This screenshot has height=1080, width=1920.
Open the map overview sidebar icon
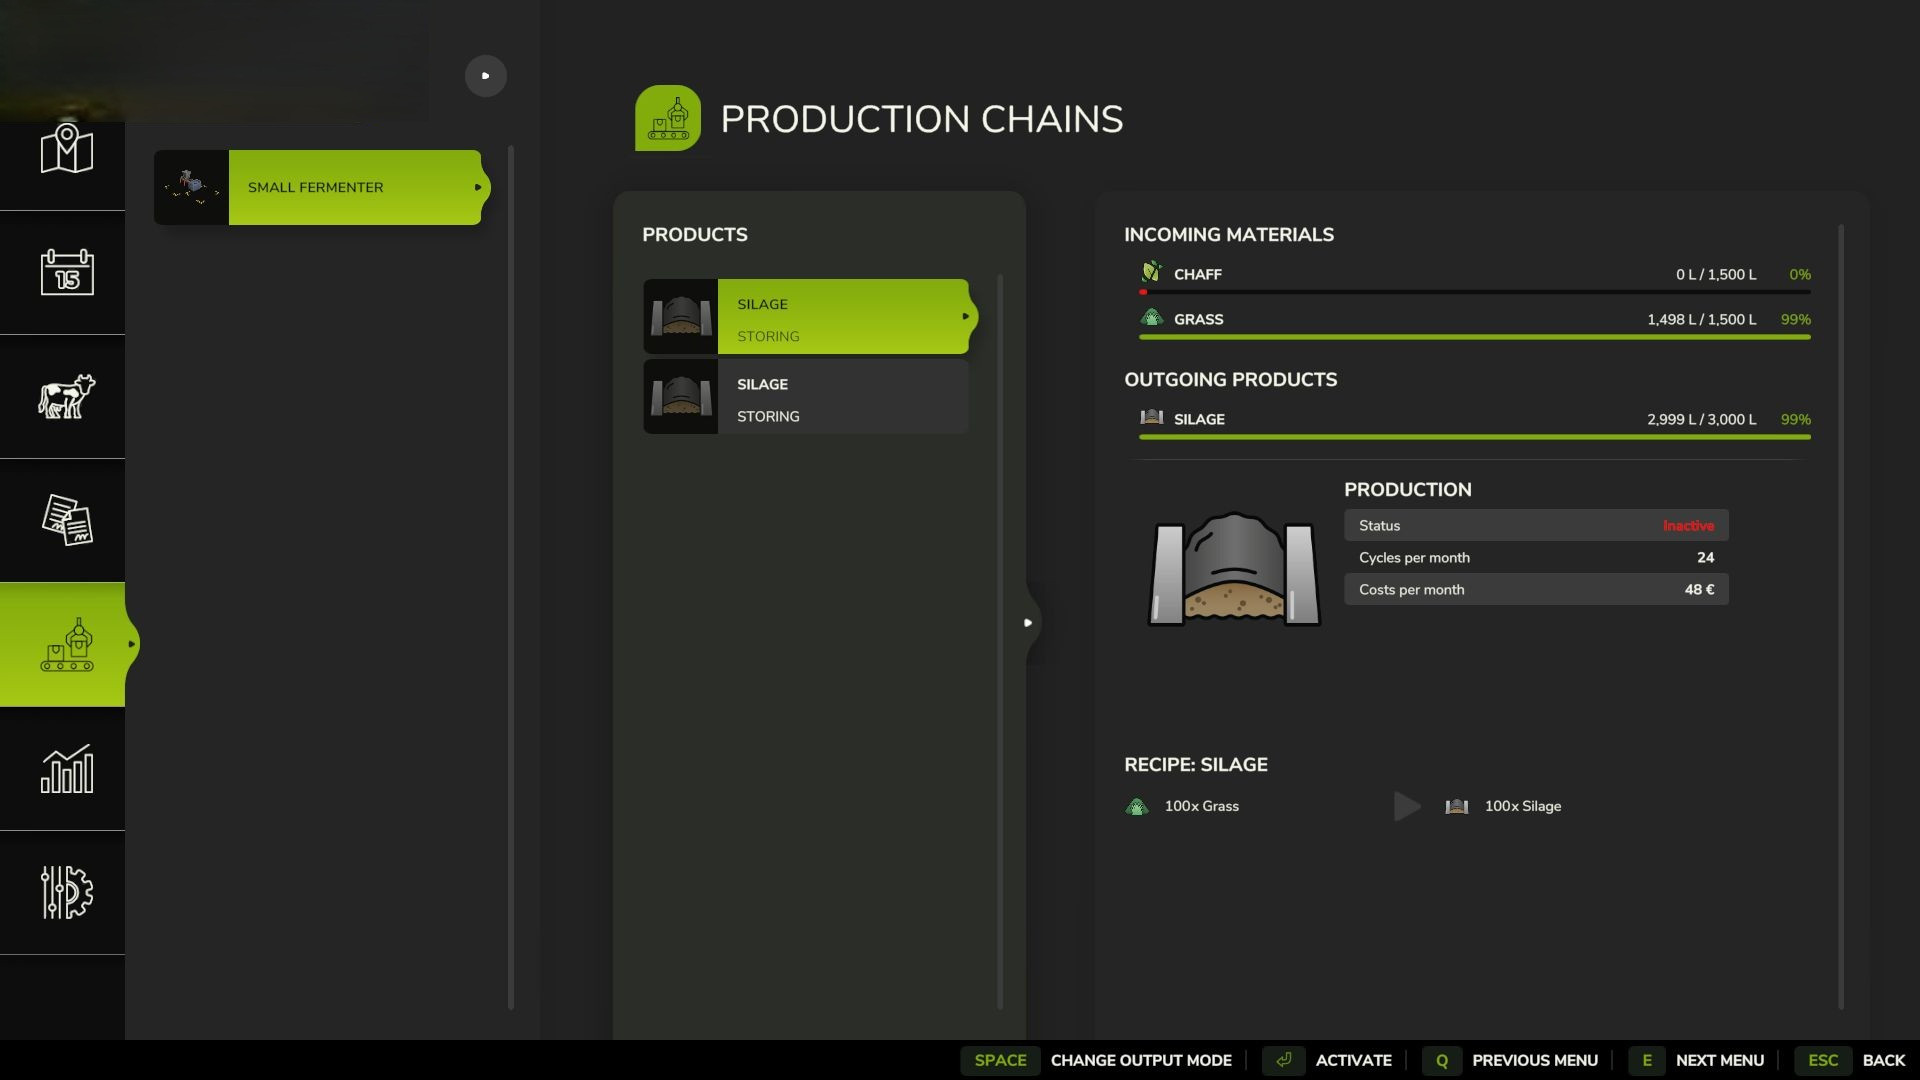pyautogui.click(x=66, y=149)
